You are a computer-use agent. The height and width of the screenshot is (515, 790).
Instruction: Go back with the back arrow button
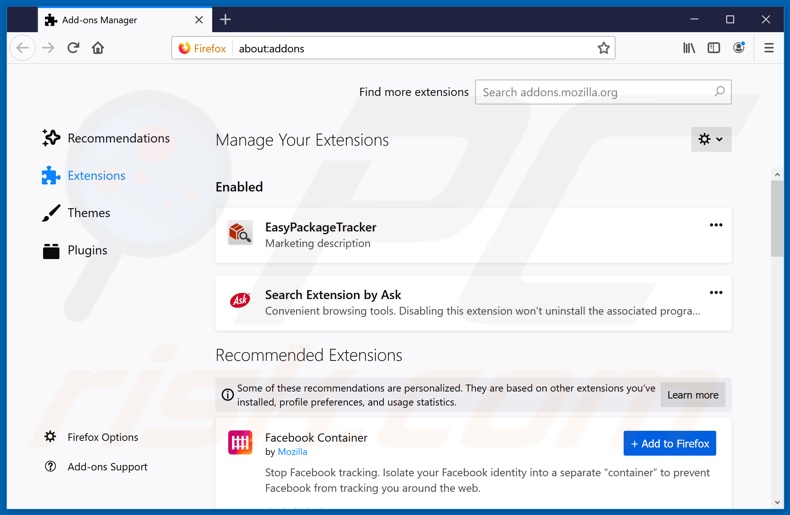coord(22,48)
